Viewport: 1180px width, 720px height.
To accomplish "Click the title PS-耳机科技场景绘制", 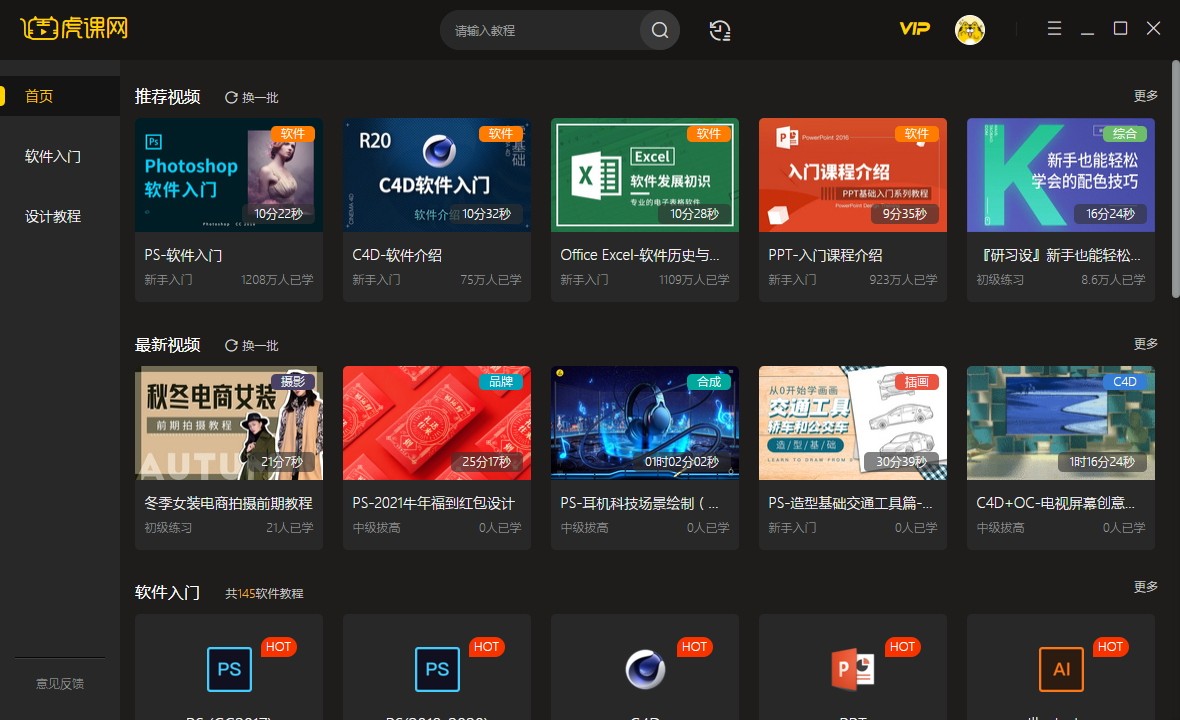I will tap(639, 503).
